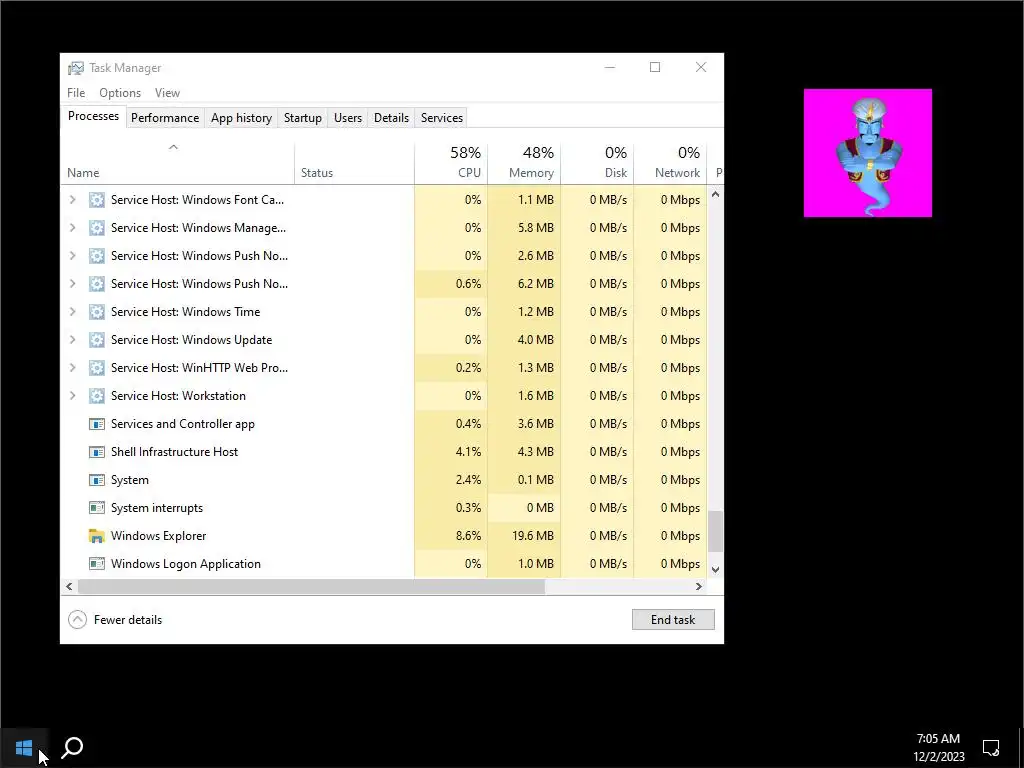Click the Services and Controller app icon
Viewport: 1024px width, 768px height.
point(97,424)
